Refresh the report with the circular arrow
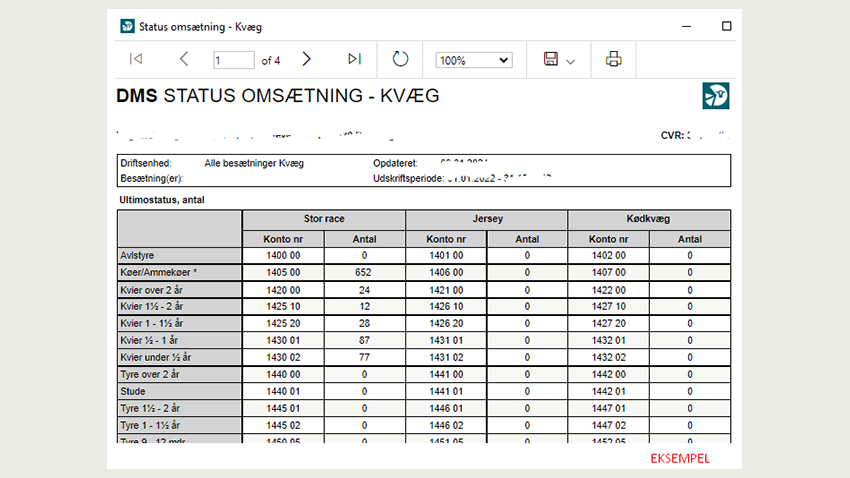 click(400, 60)
